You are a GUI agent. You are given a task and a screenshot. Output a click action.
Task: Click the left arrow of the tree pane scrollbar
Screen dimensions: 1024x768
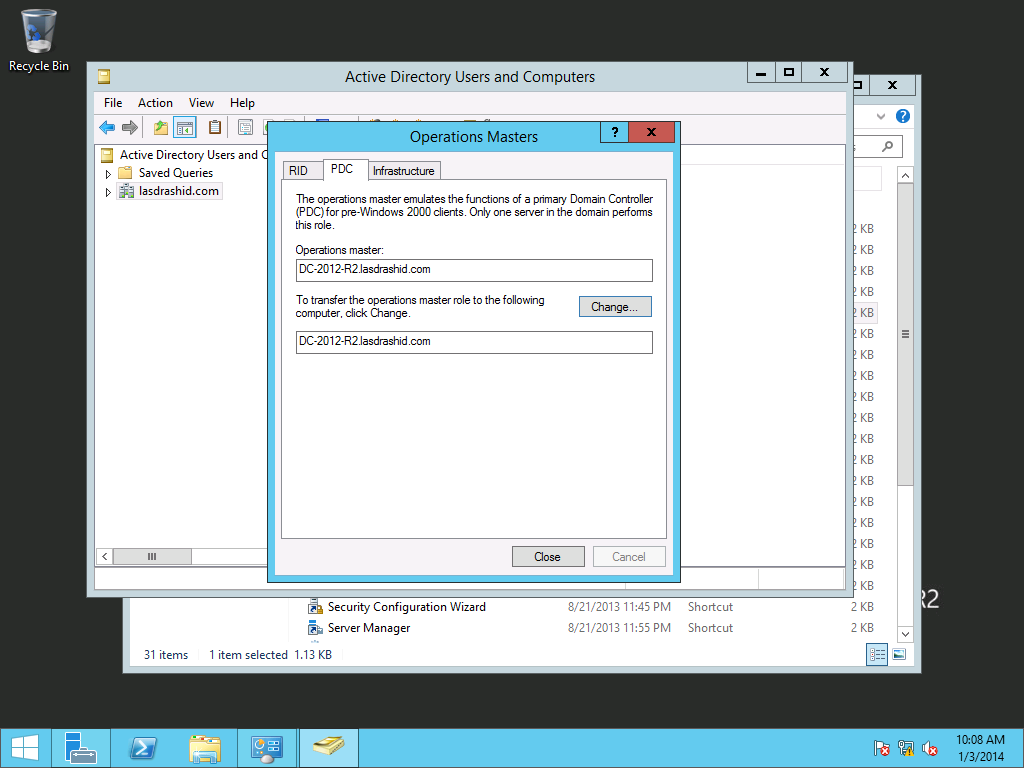pos(104,556)
